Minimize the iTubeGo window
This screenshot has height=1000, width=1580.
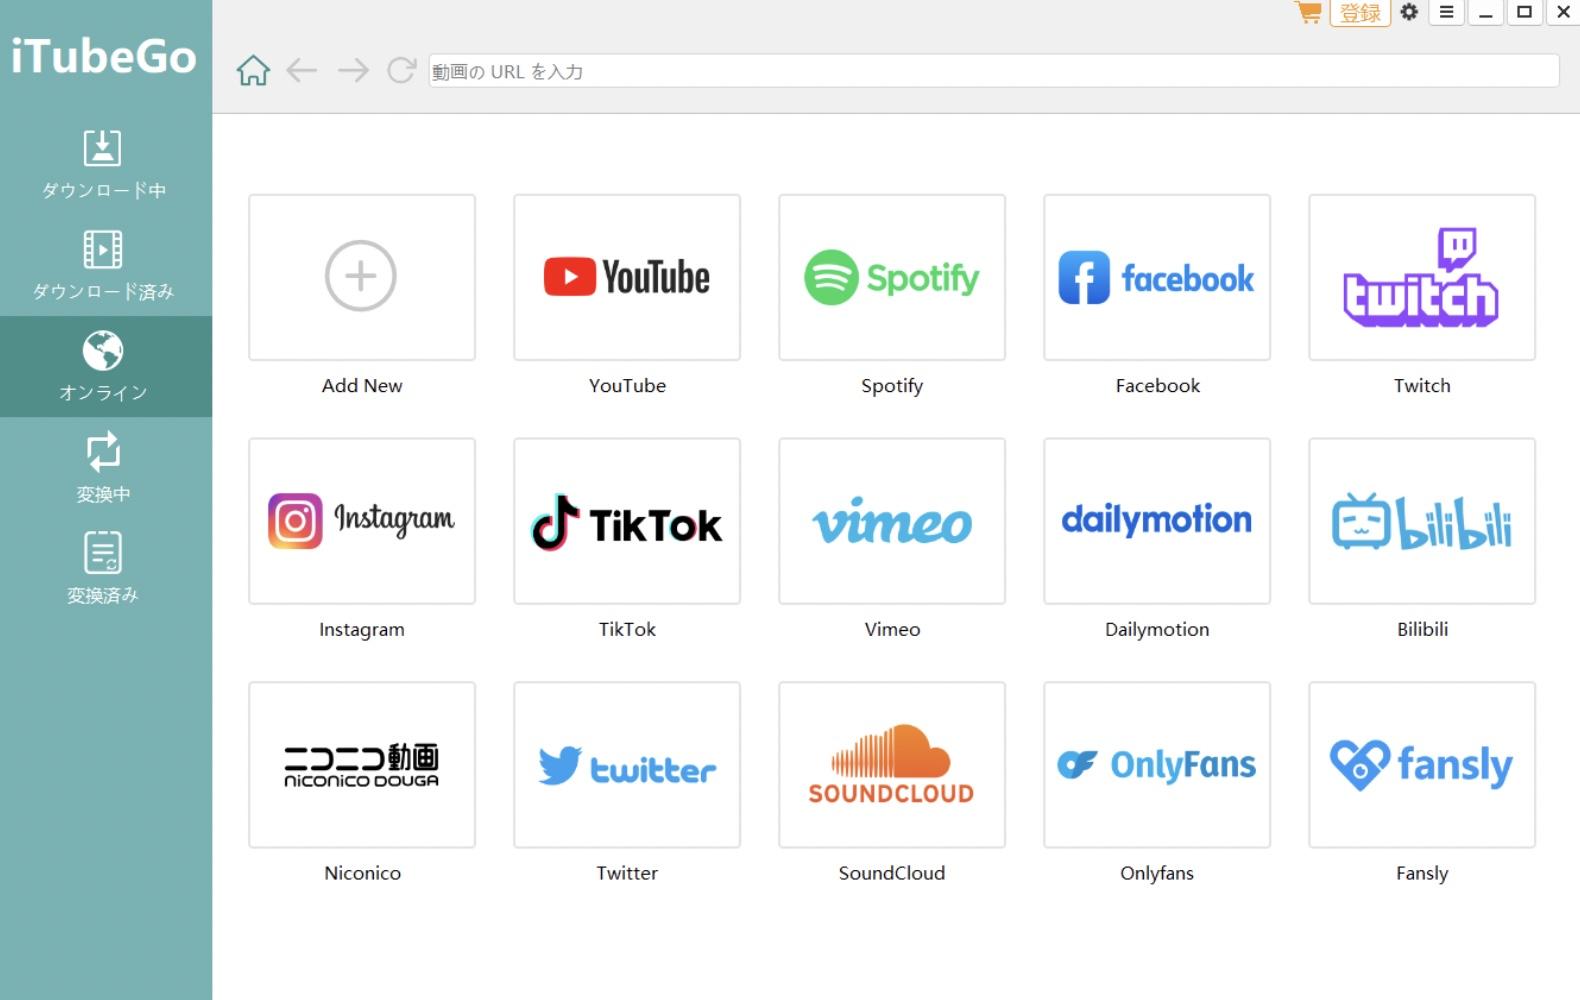point(1486,12)
